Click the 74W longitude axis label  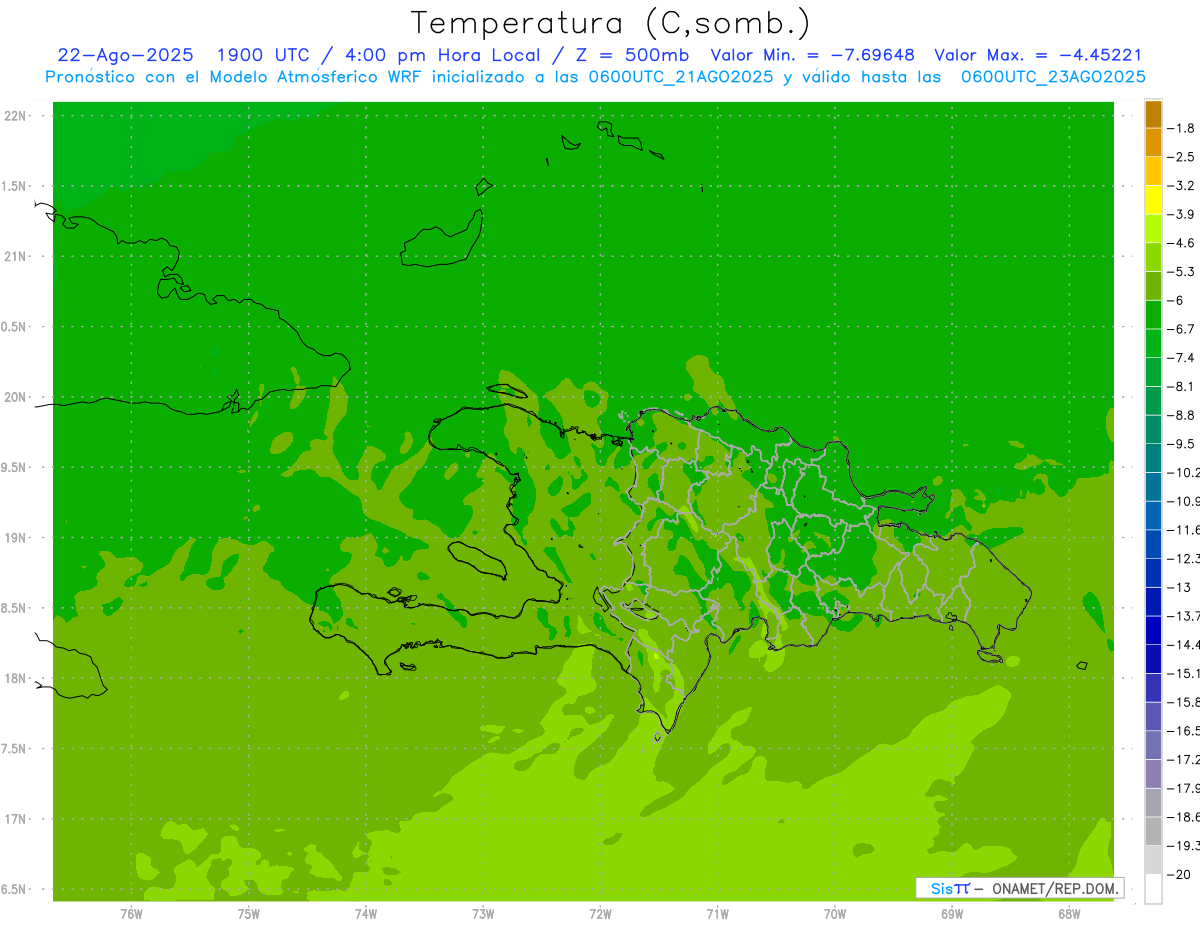pos(366,914)
